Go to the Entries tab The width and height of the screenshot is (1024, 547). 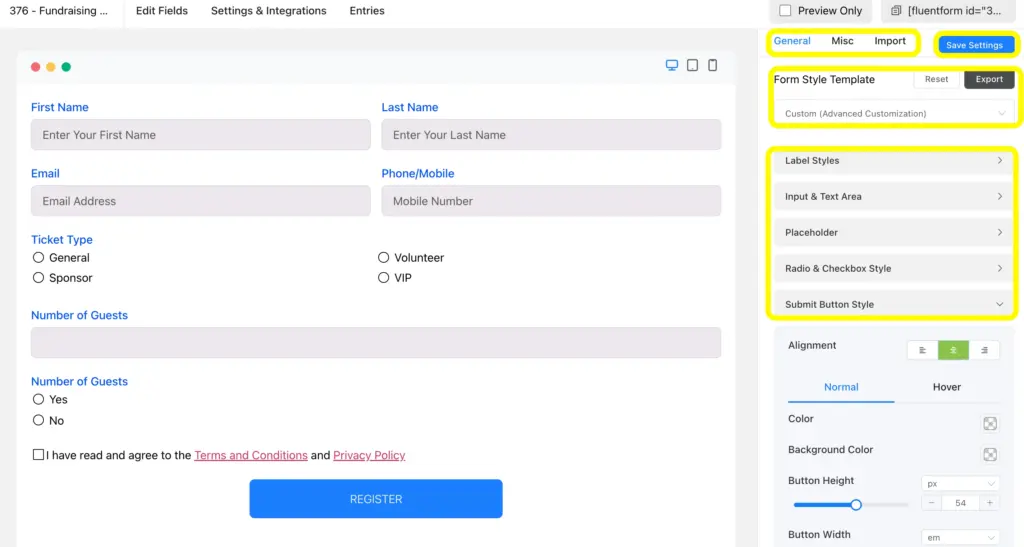367,10
